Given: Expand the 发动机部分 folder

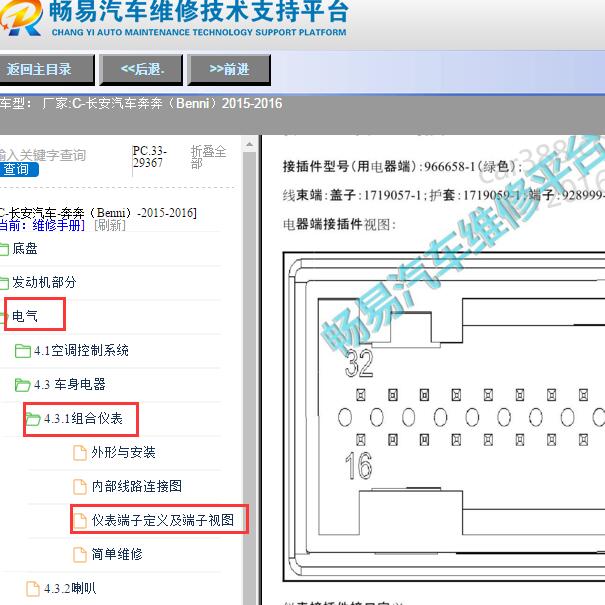Looking at the screenshot, I should (44, 282).
